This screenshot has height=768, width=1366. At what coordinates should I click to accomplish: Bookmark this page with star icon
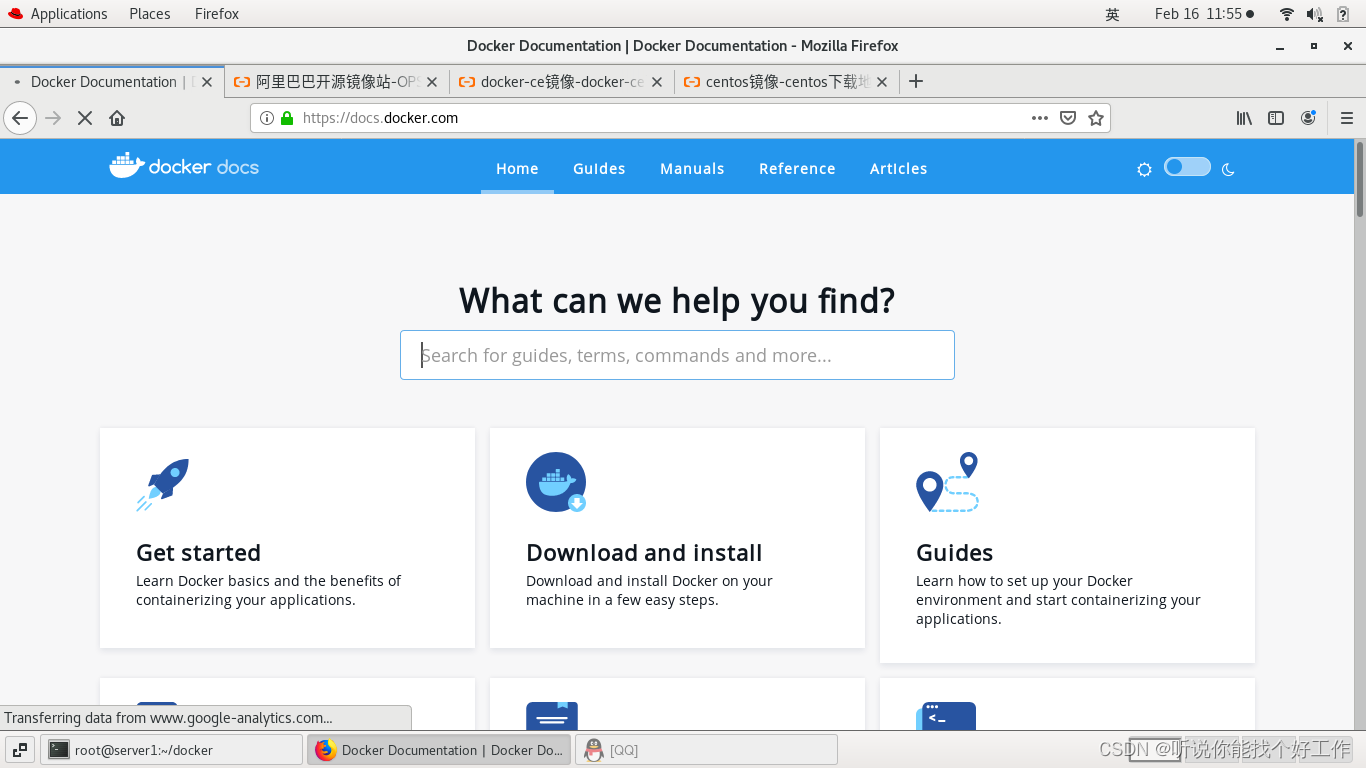(x=1096, y=118)
